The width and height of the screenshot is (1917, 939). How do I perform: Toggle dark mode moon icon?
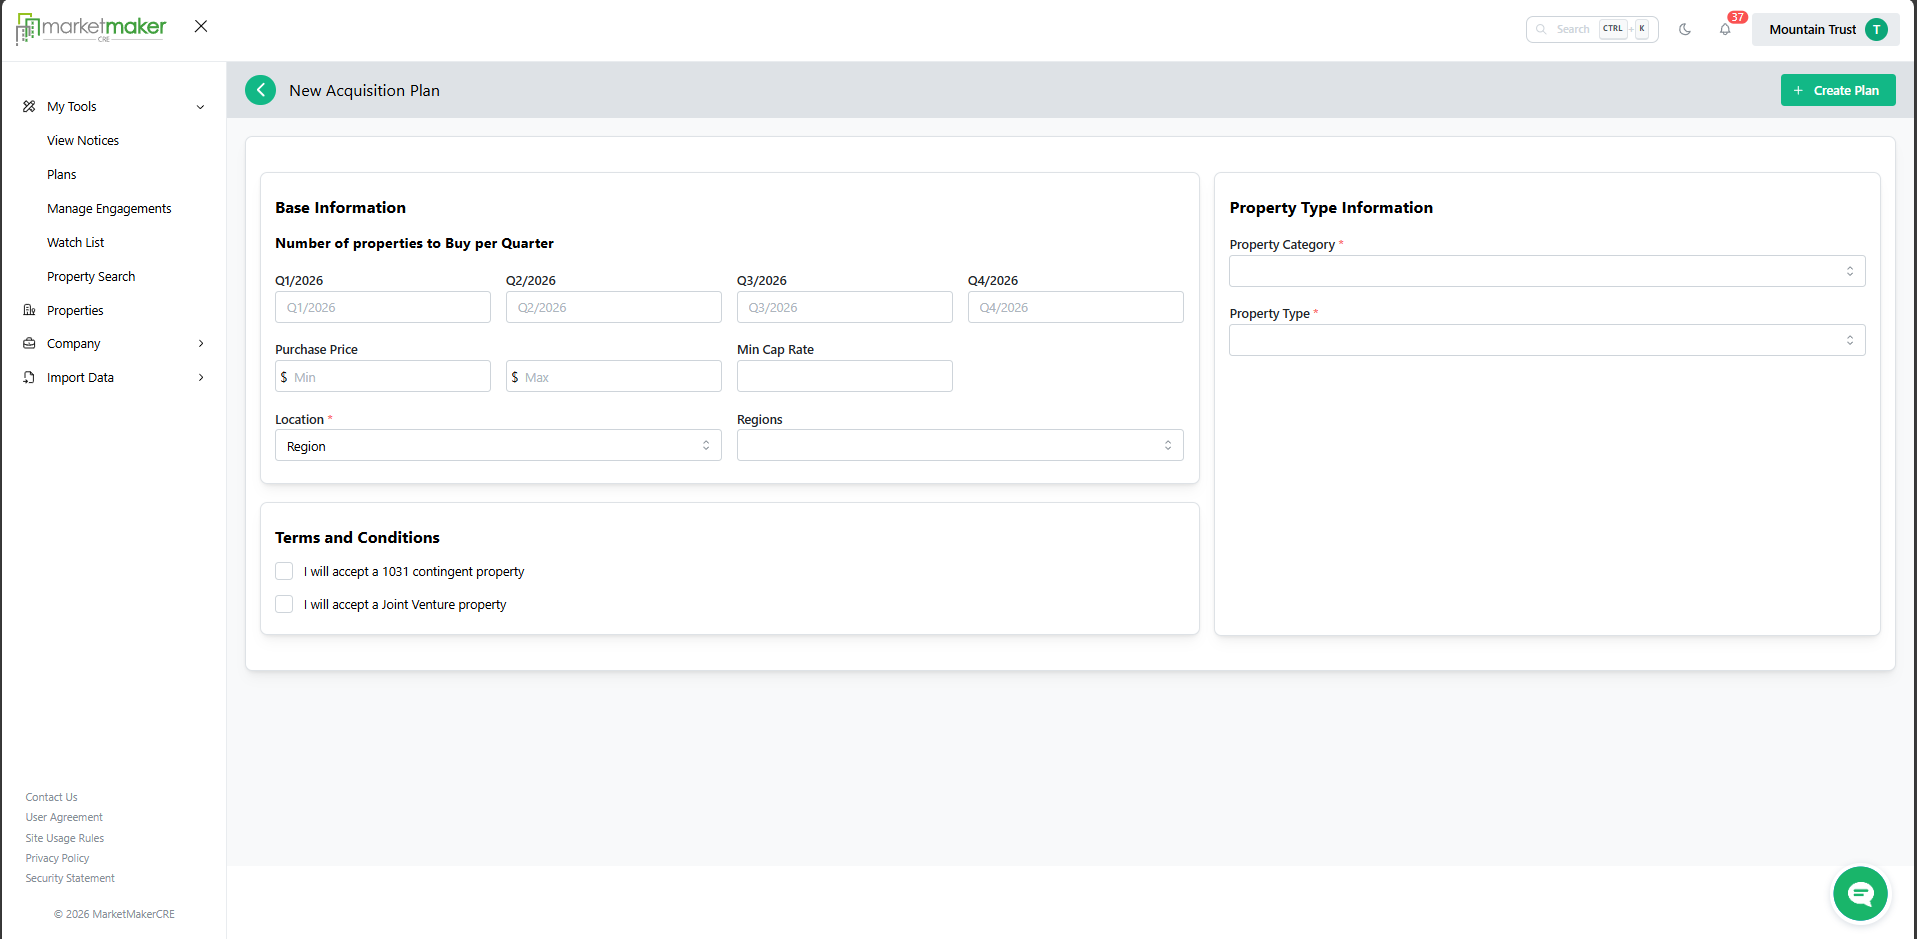[1685, 29]
